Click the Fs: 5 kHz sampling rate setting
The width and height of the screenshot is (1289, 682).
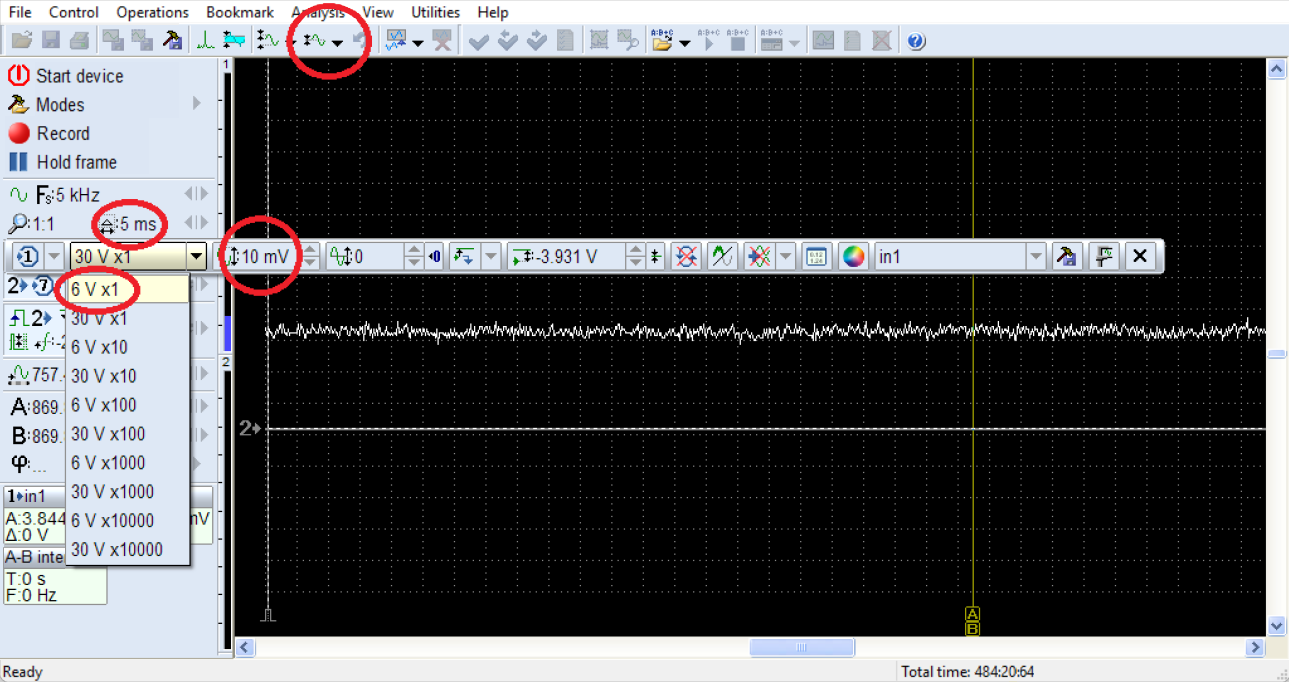[55, 195]
